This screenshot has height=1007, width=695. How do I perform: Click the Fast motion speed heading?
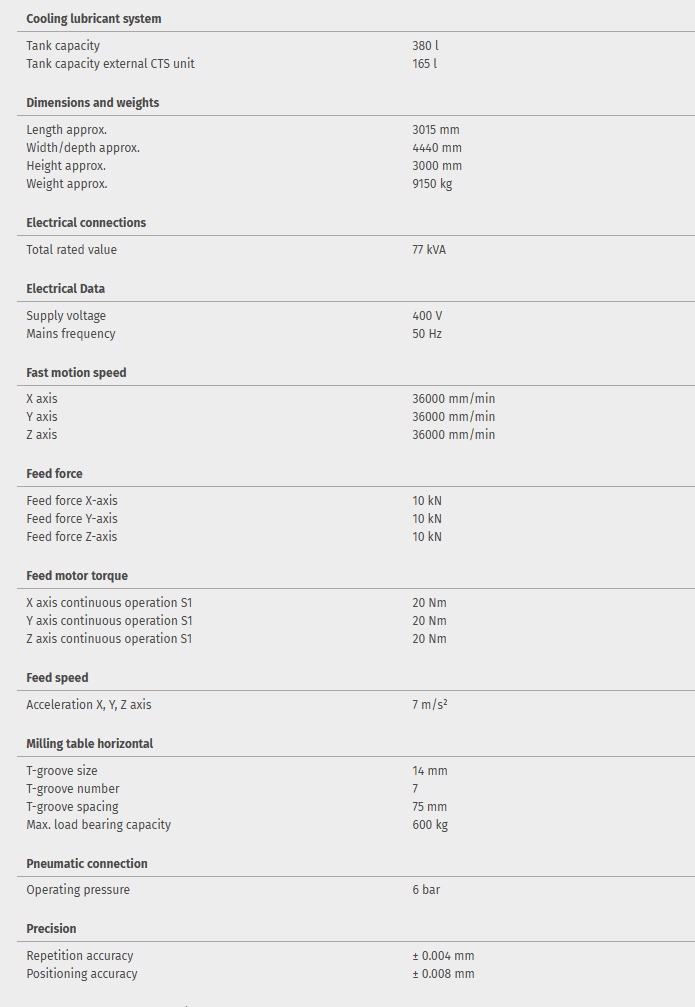[76, 373]
